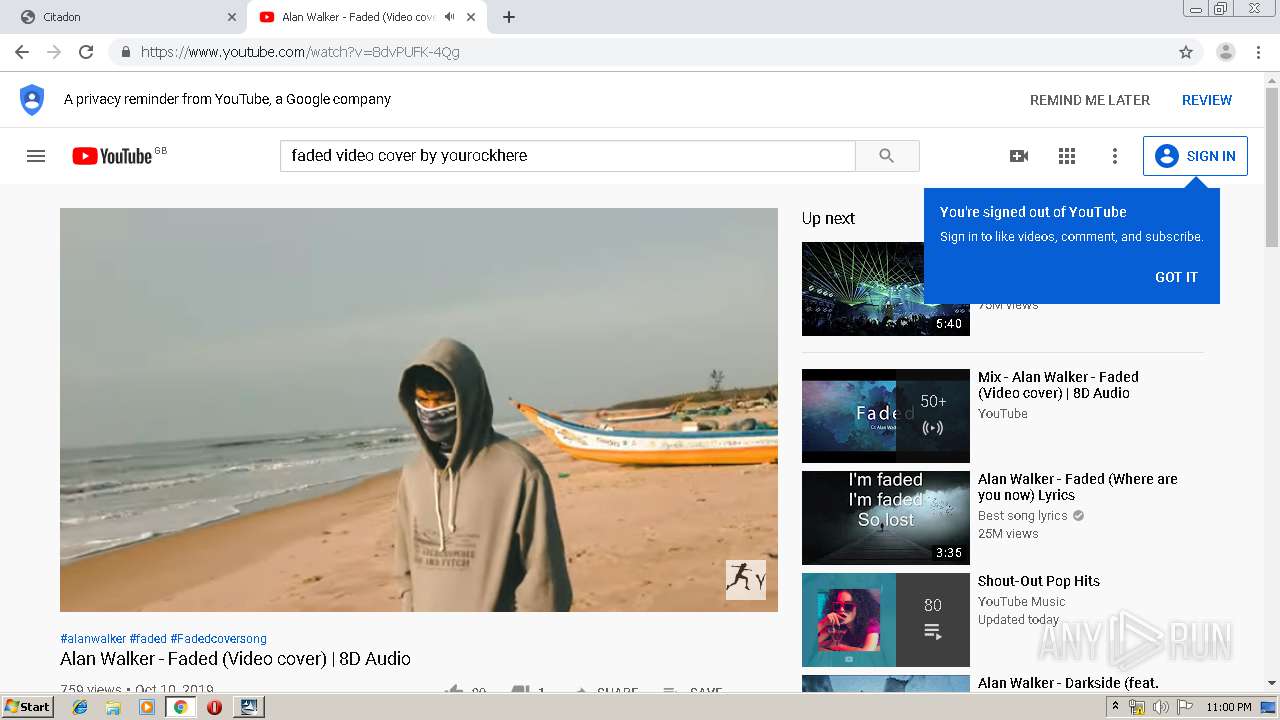Open the Chrome profile avatar
1280x720 pixels.
pyautogui.click(x=1226, y=52)
